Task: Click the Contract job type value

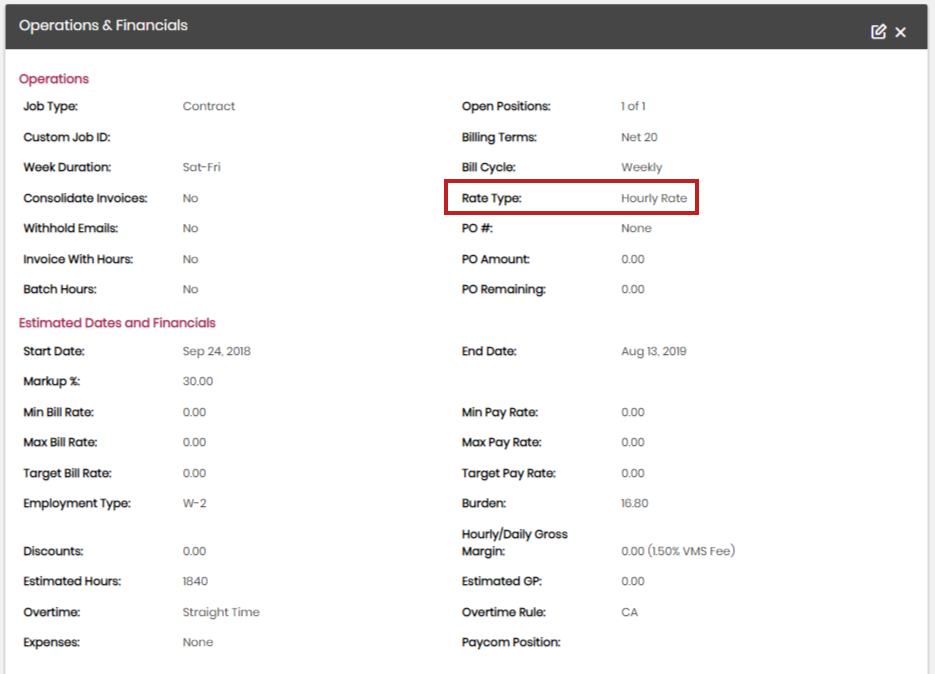Action: pyautogui.click(x=209, y=106)
